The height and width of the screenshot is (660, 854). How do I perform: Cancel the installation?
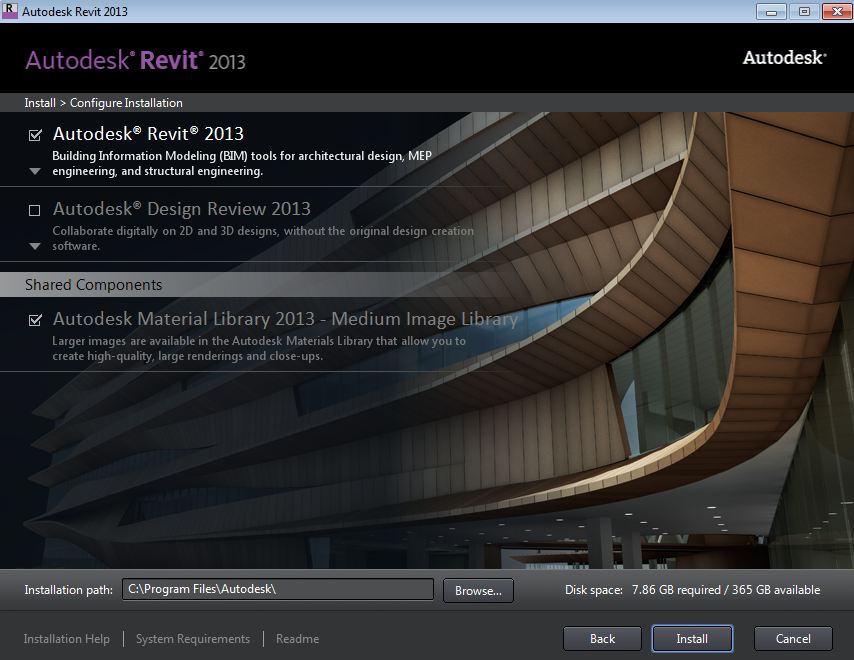(x=792, y=638)
